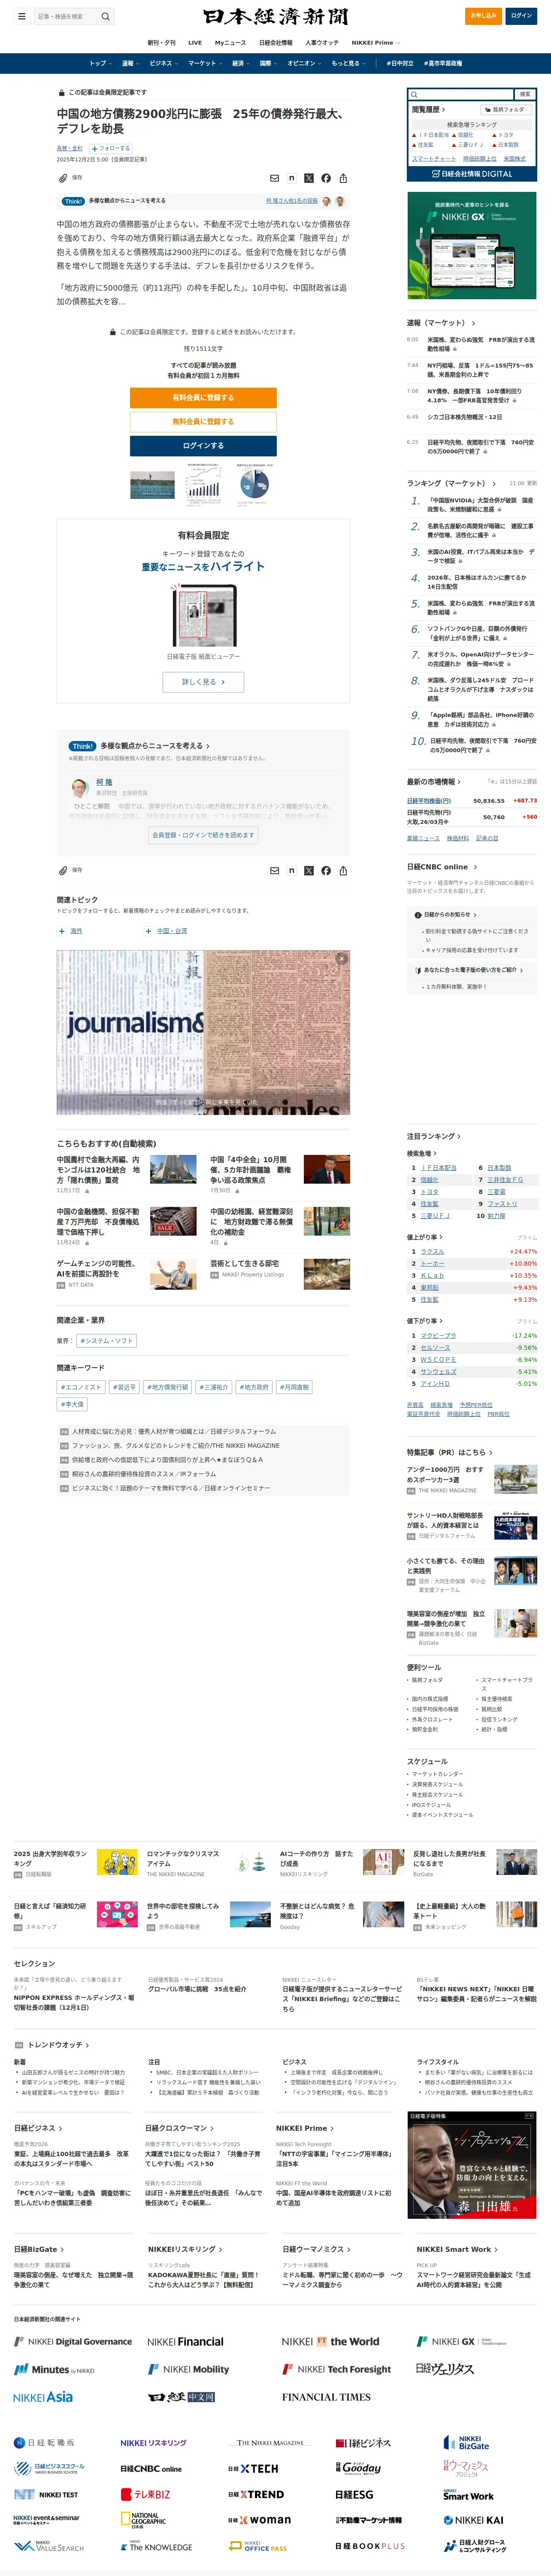Open the 注目ランキング heading link

433,1137
